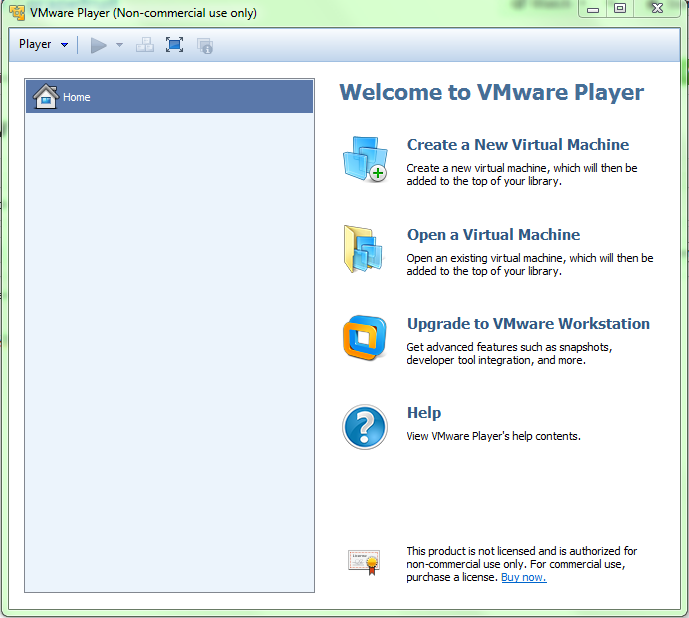Viewport: 689px width, 618px height.
Task: Click the license certificate icon
Action: tap(364, 562)
